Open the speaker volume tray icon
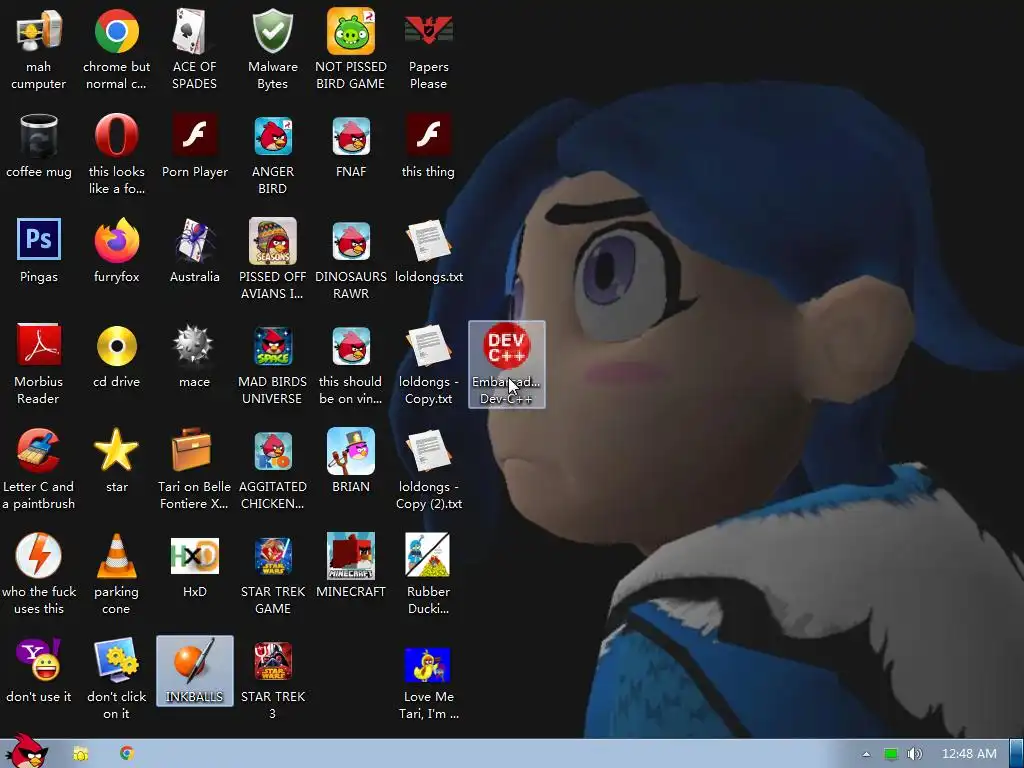 click(915, 754)
